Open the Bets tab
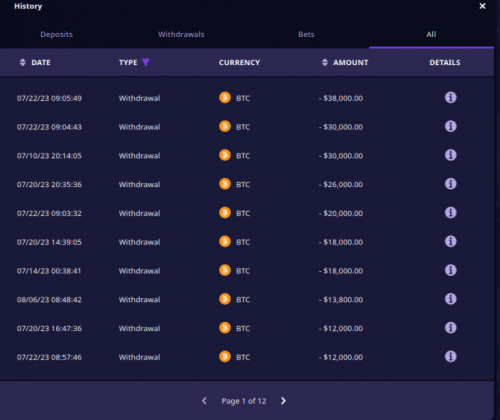Image resolution: width=500 pixels, height=420 pixels. pos(306,34)
